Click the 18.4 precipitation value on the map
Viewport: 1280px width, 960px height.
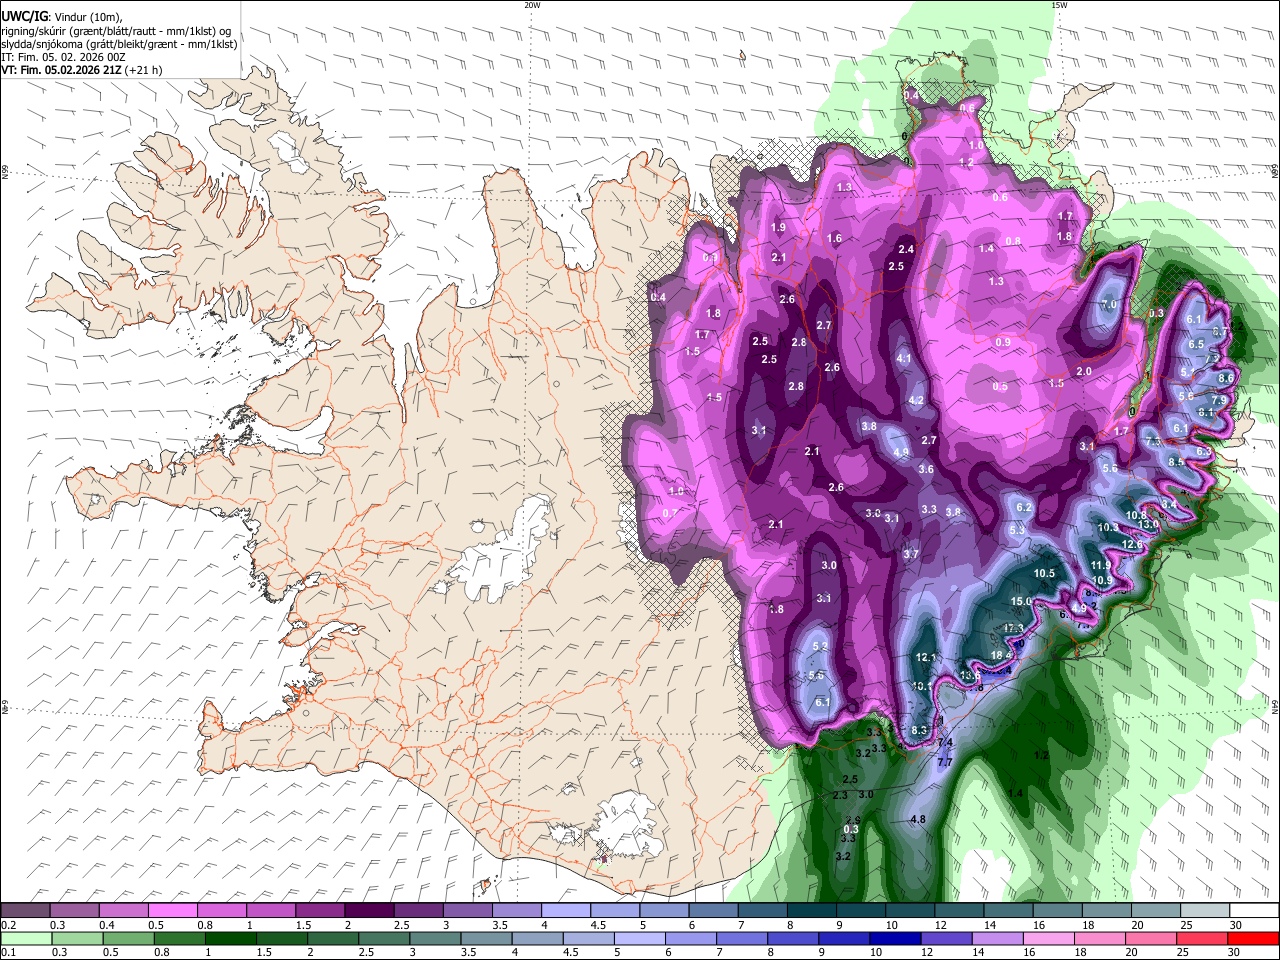click(x=1001, y=655)
